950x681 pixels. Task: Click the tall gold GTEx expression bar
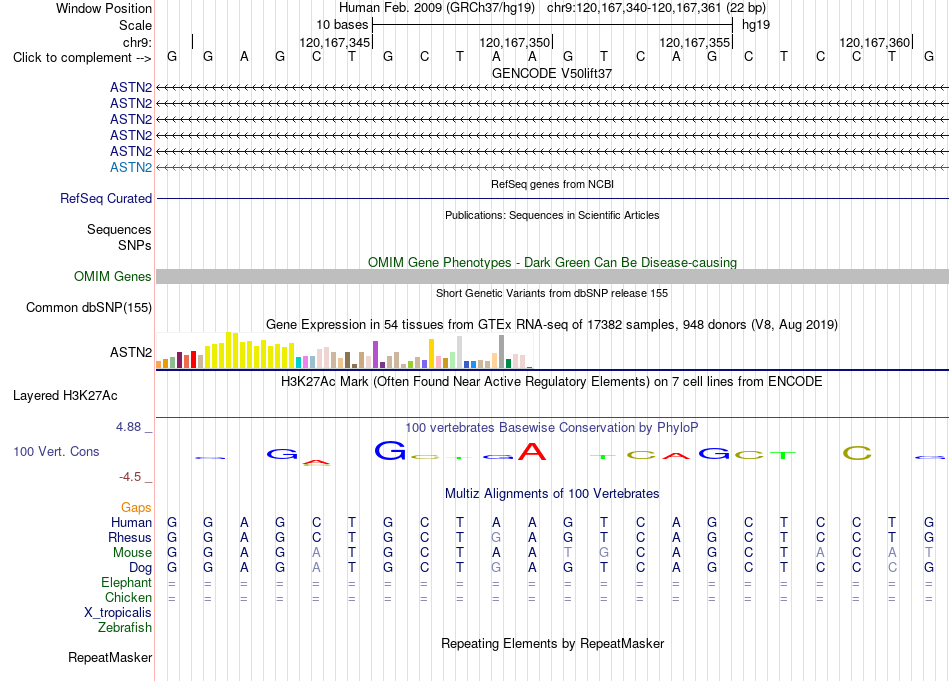point(431,353)
